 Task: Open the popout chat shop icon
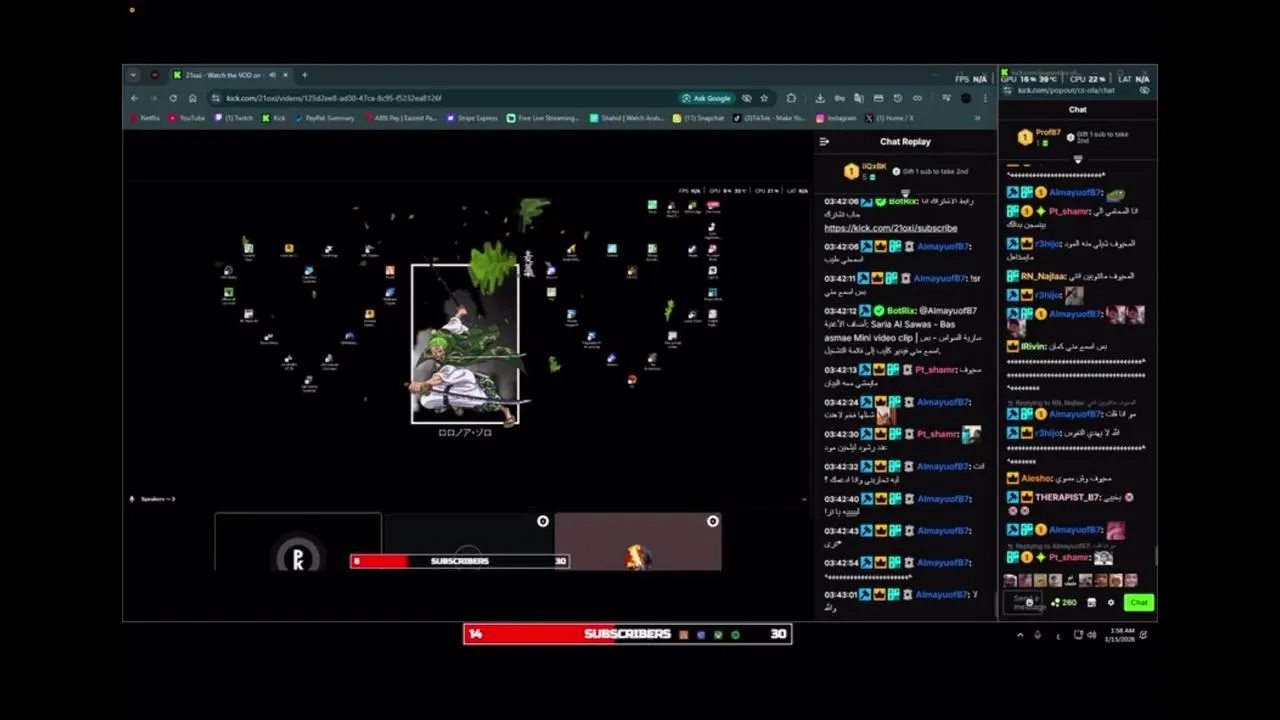pyautogui.click(x=1091, y=602)
